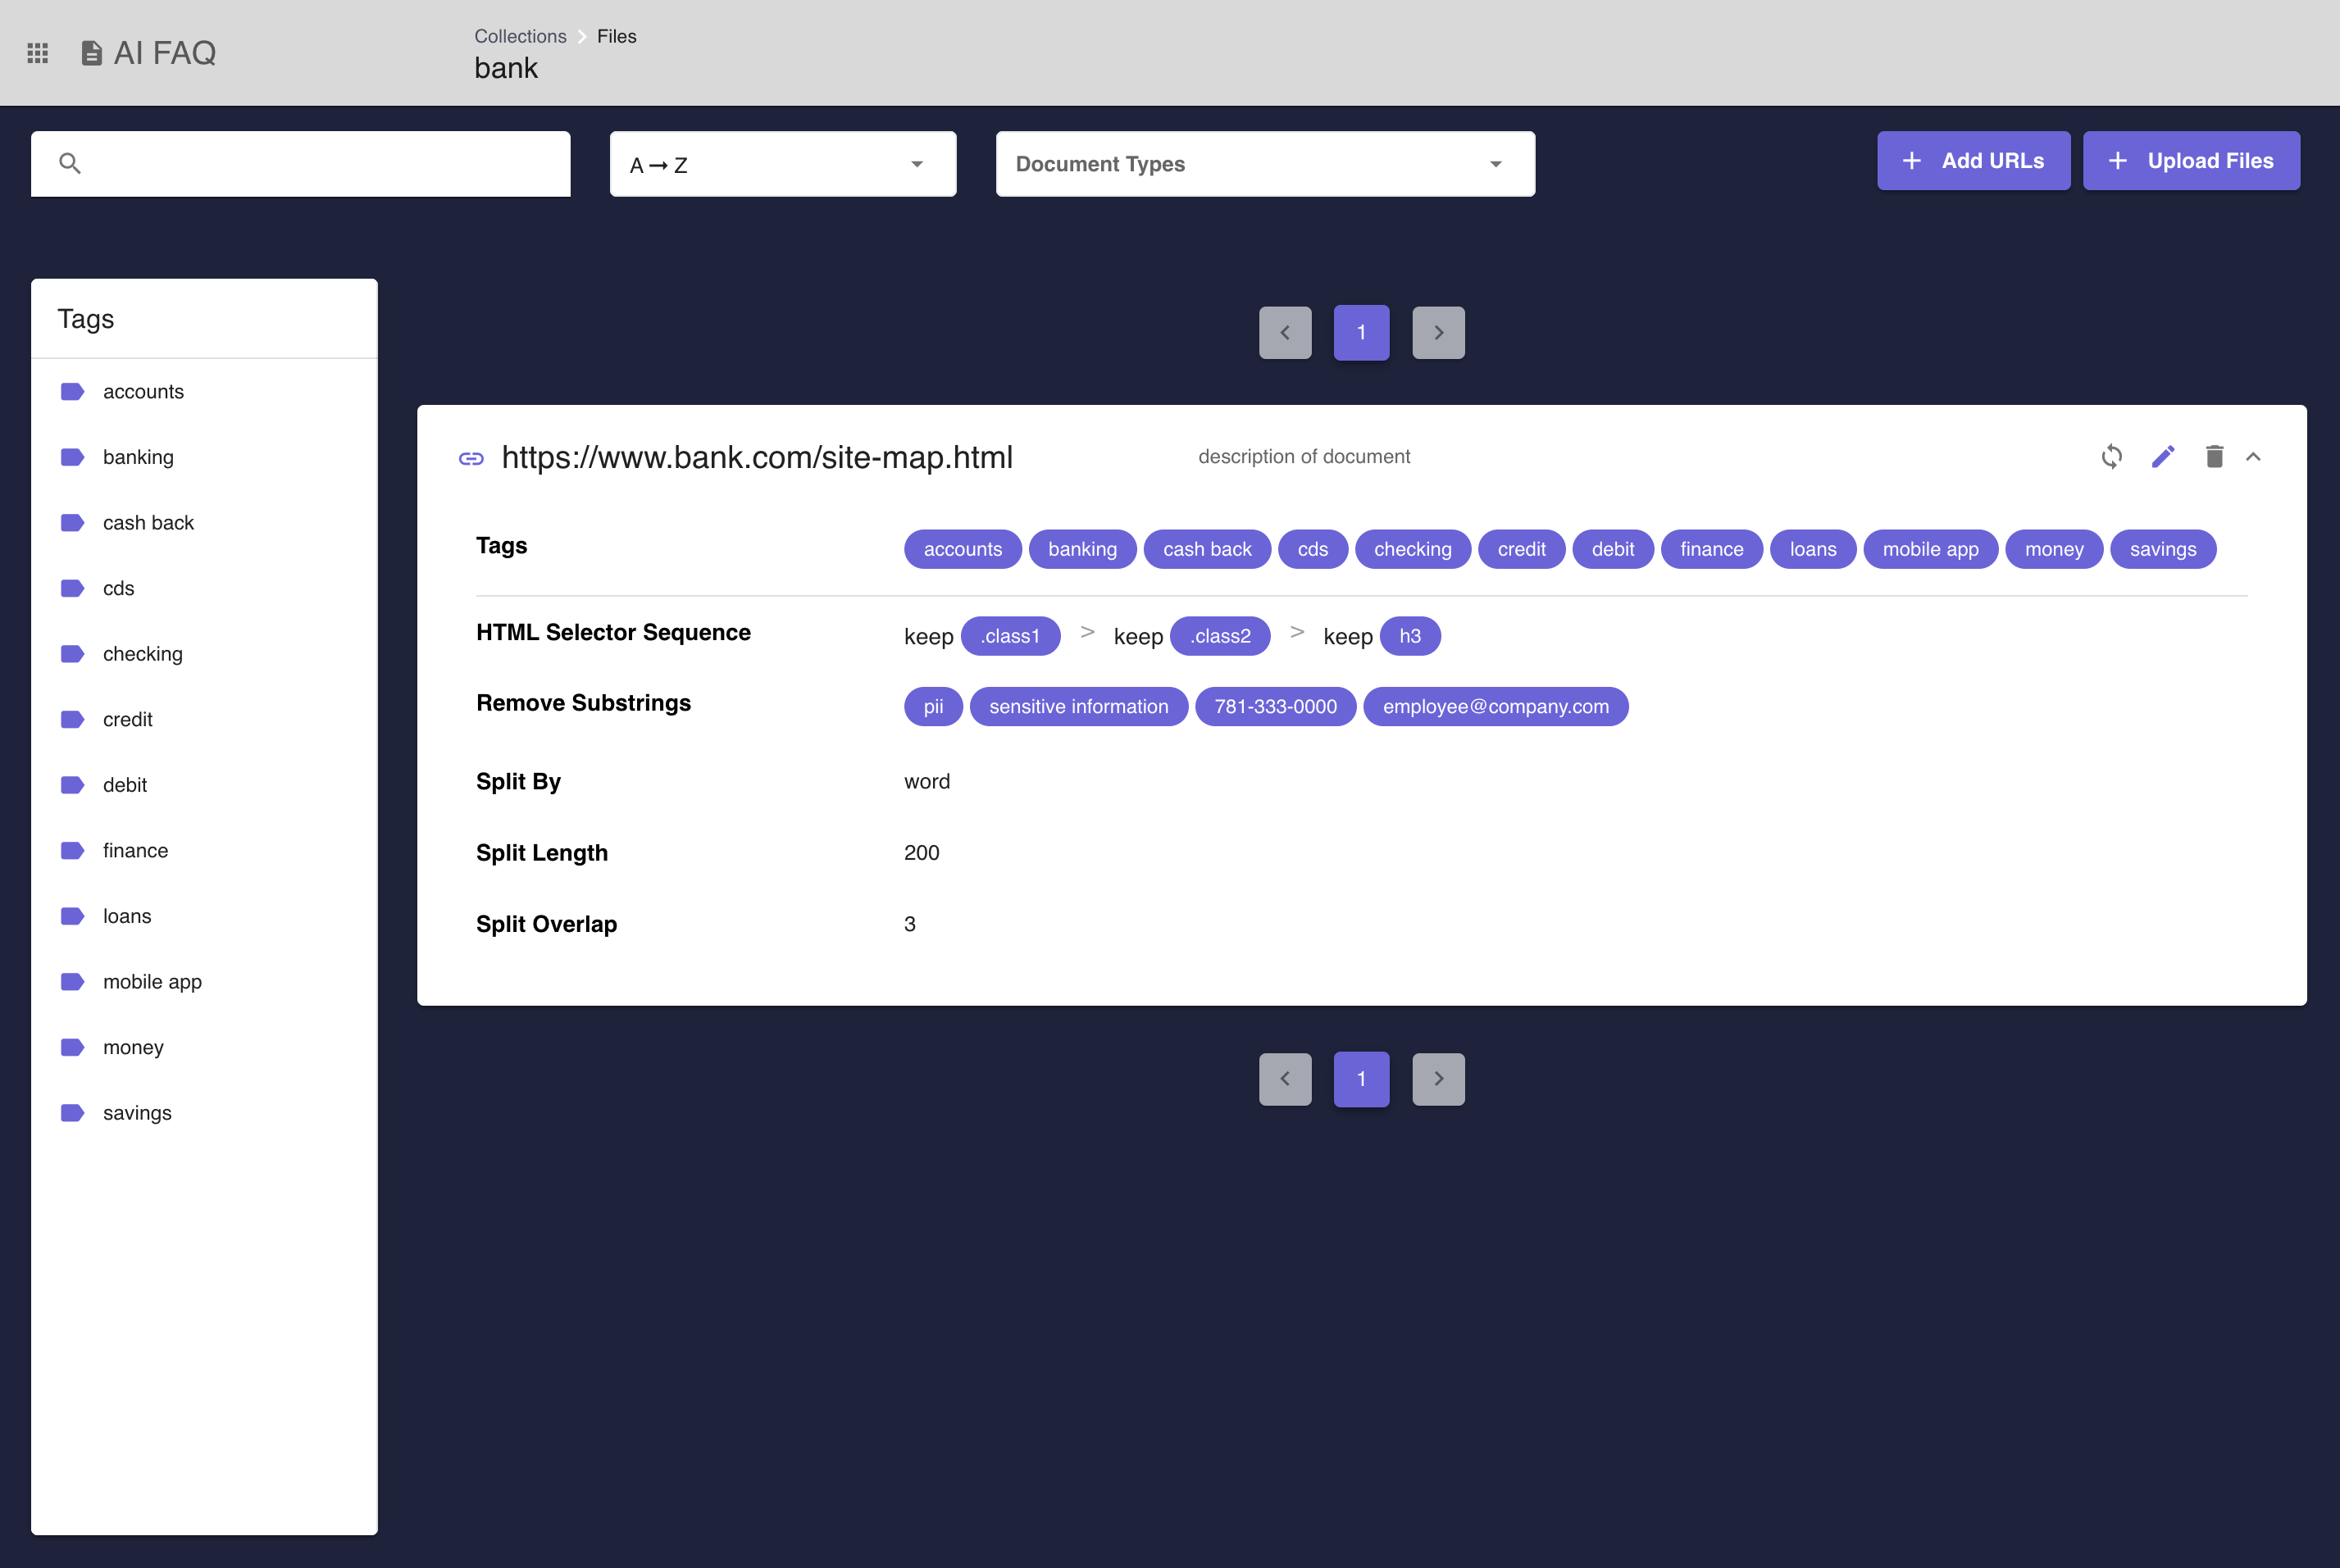Click the banking tag chip in document
The image size is (2340, 1568).
(1082, 549)
